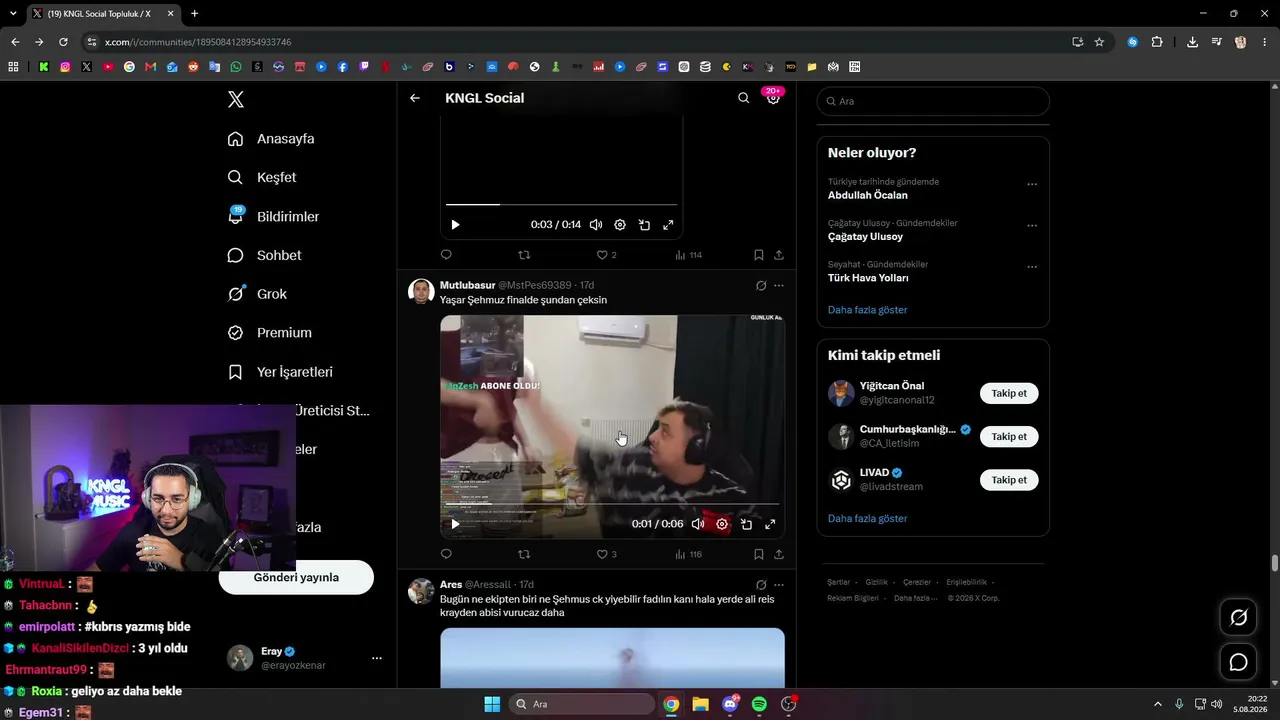Open more options for Abdullah Öcalan trend
The image size is (1280, 720).
pyautogui.click(x=1032, y=184)
